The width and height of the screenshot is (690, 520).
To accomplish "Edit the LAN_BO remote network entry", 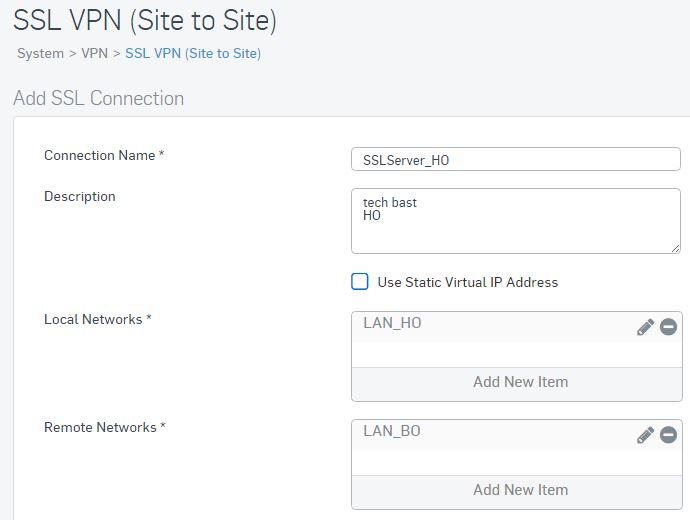I will point(645,435).
